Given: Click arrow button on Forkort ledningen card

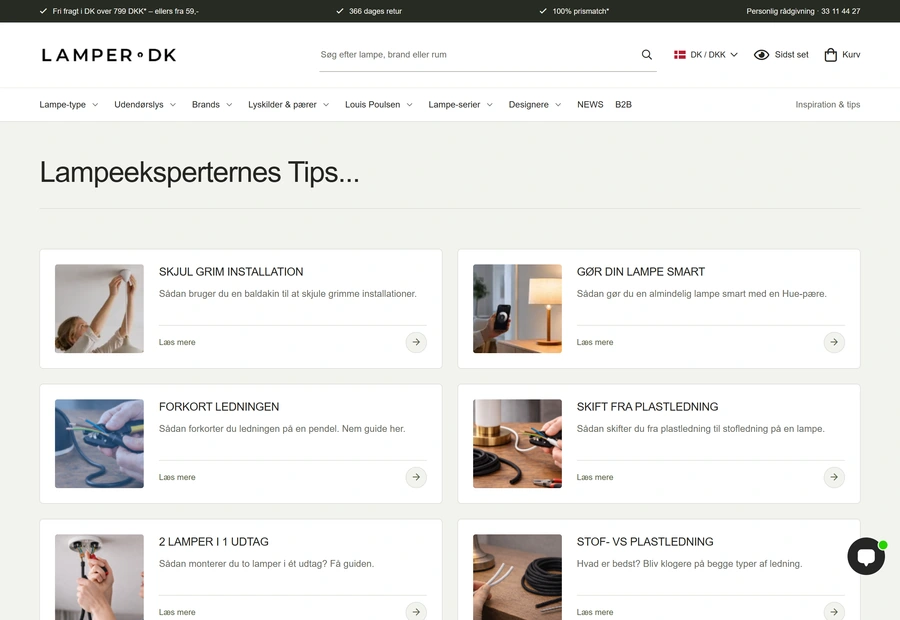Looking at the screenshot, I should point(416,477).
